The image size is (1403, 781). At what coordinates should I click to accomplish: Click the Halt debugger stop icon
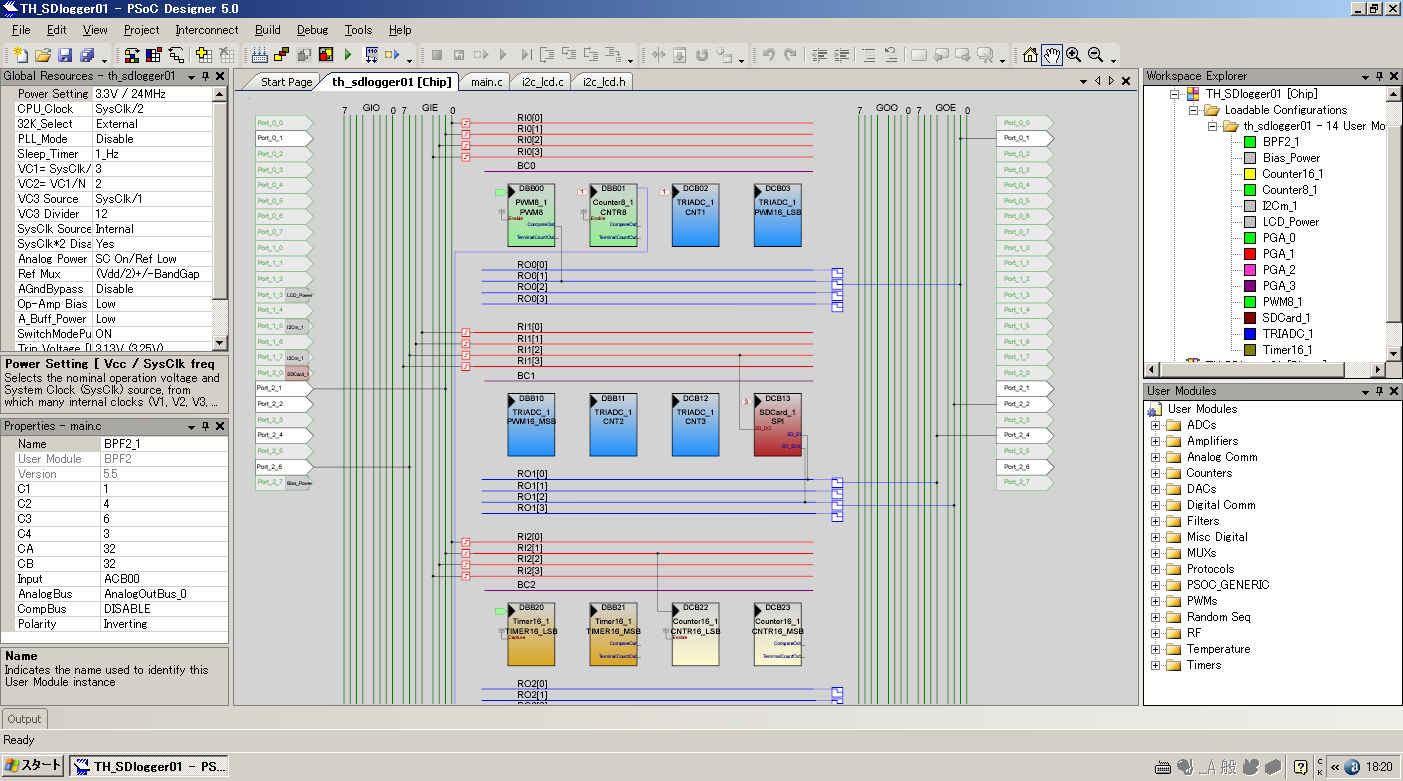437,55
